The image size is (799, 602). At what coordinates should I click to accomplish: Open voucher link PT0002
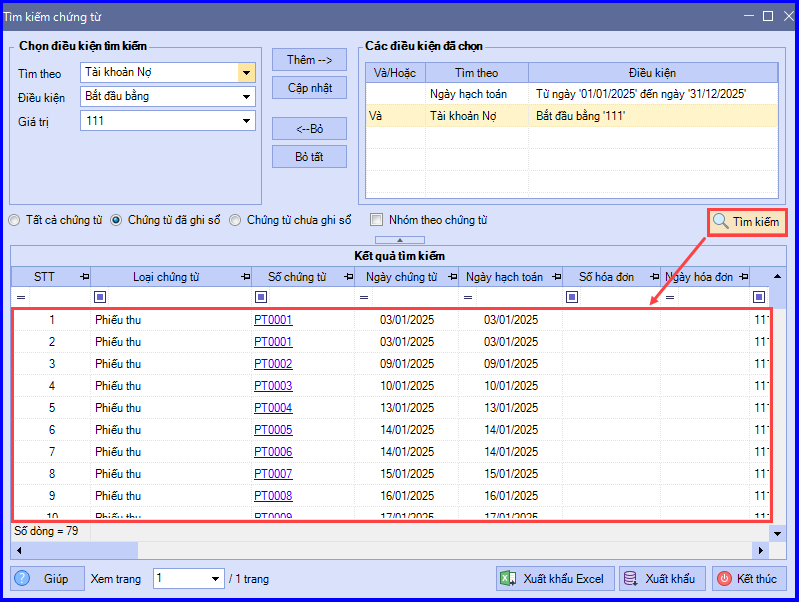coord(273,363)
